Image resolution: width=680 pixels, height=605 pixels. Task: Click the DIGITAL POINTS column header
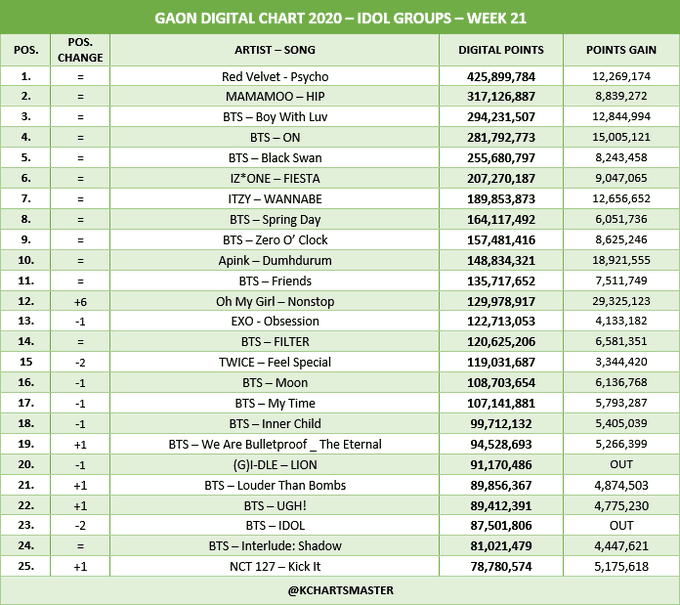click(x=501, y=49)
